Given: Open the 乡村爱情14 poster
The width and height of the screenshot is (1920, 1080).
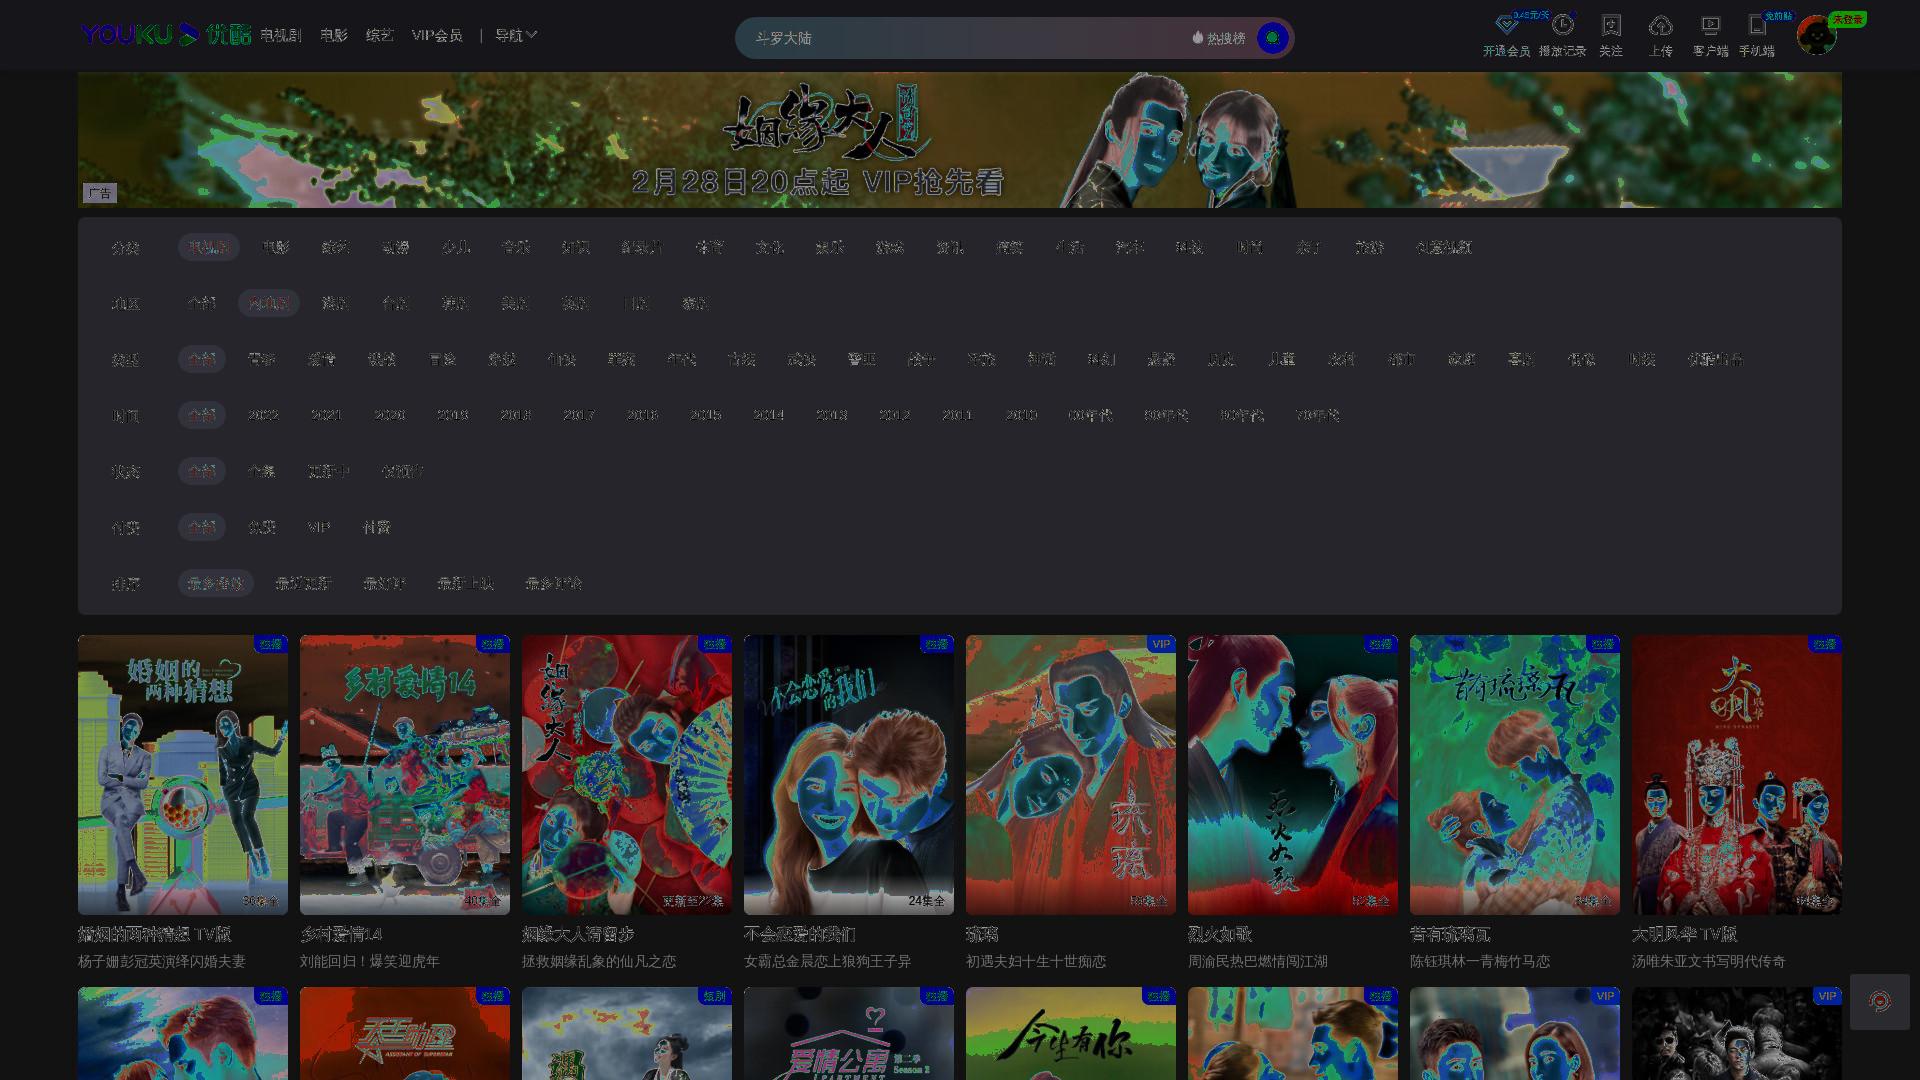Looking at the screenshot, I should 405,775.
